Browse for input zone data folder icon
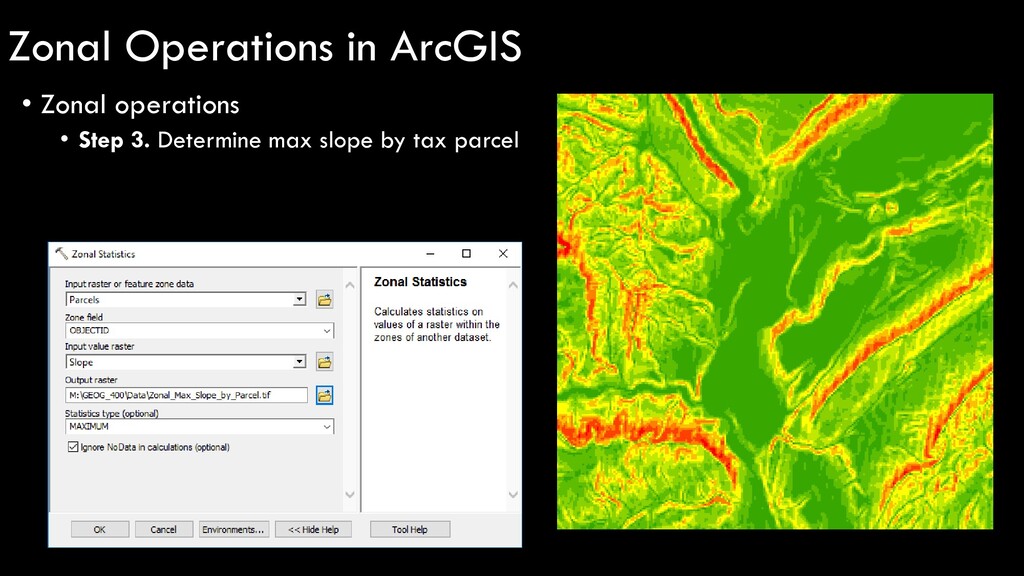Screen dimensions: 1024x576 coord(325,300)
